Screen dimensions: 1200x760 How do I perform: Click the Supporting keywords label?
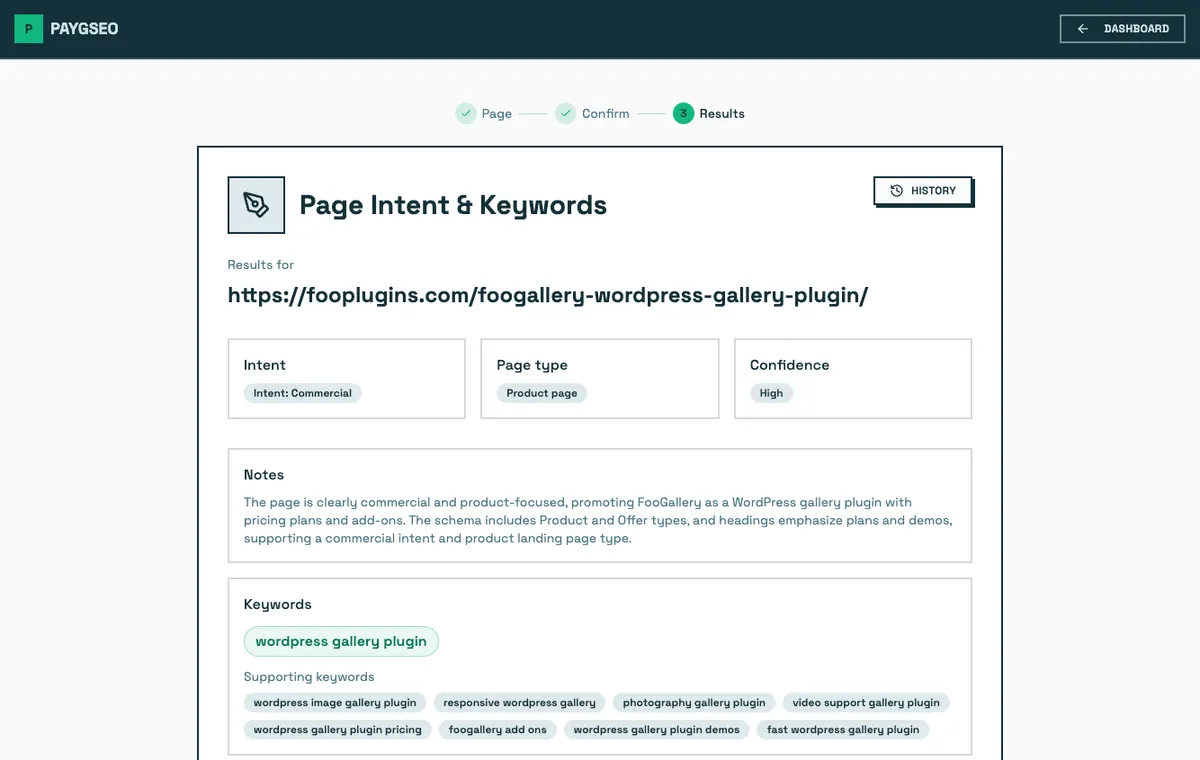coord(309,677)
